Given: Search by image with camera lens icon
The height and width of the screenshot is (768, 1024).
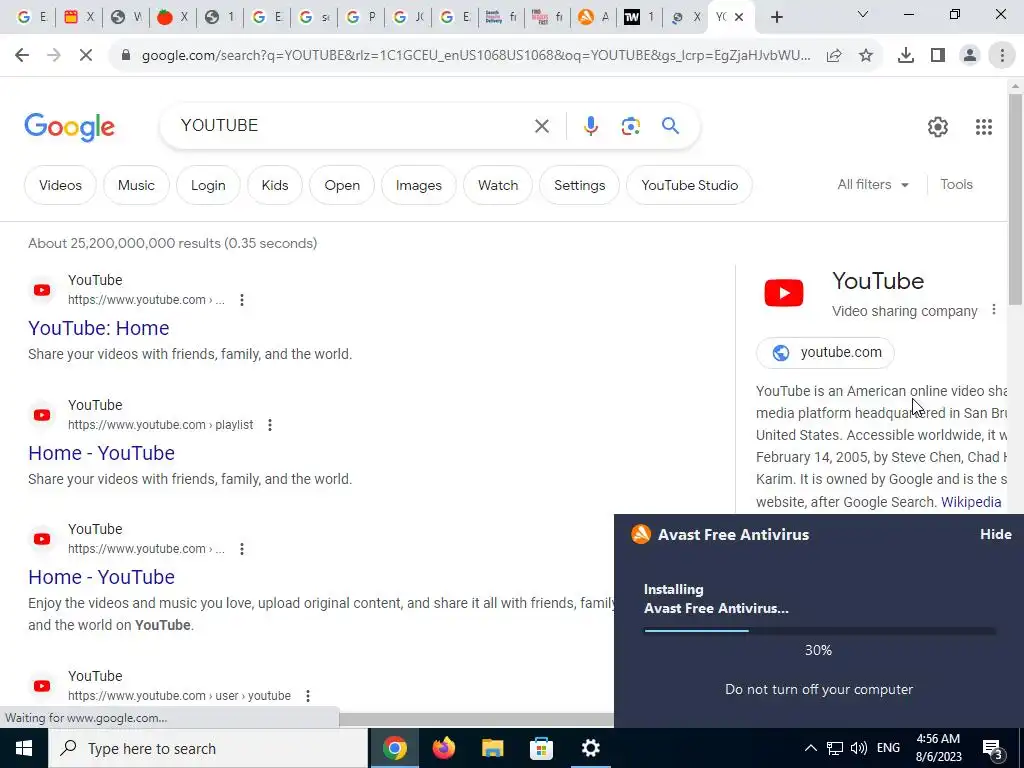Looking at the screenshot, I should 631,125.
